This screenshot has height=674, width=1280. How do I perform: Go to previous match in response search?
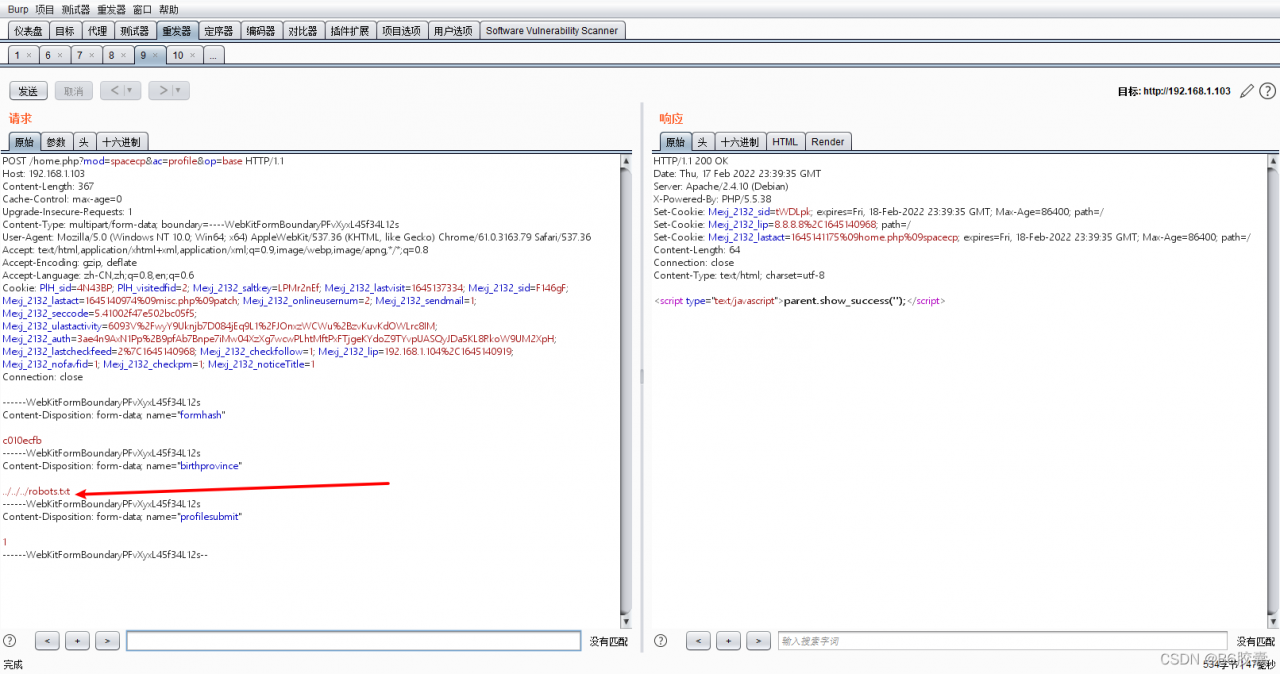(x=698, y=640)
